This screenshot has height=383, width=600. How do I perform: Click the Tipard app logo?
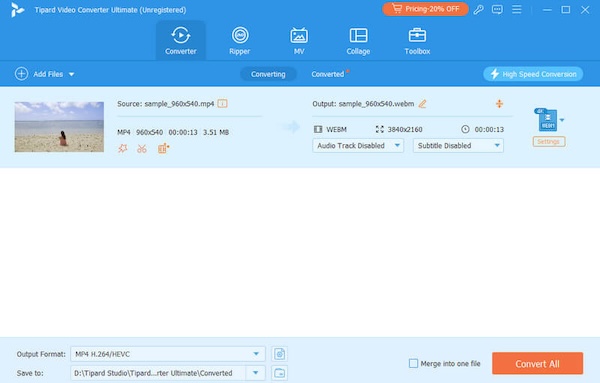coord(17,10)
